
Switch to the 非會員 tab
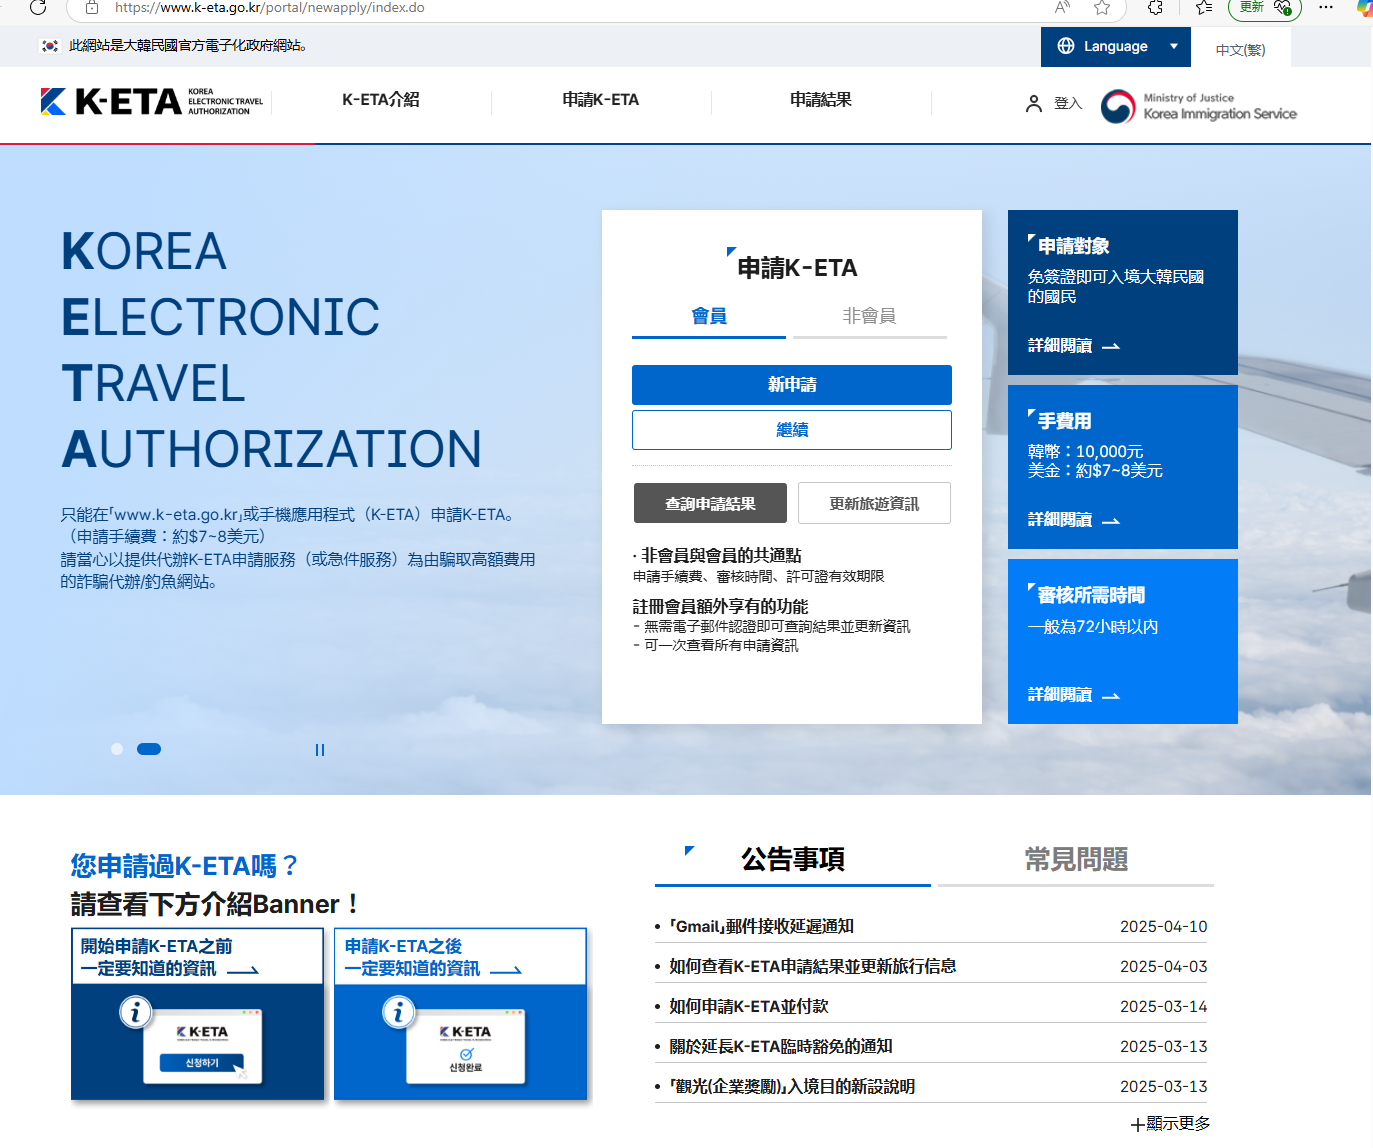(868, 316)
